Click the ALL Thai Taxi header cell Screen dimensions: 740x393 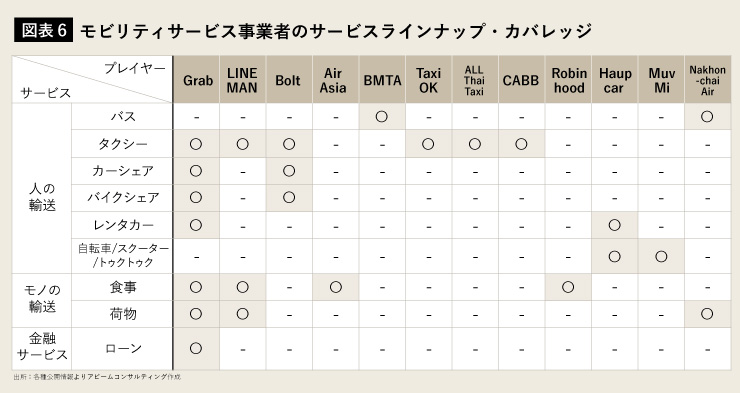pyautogui.click(x=474, y=80)
